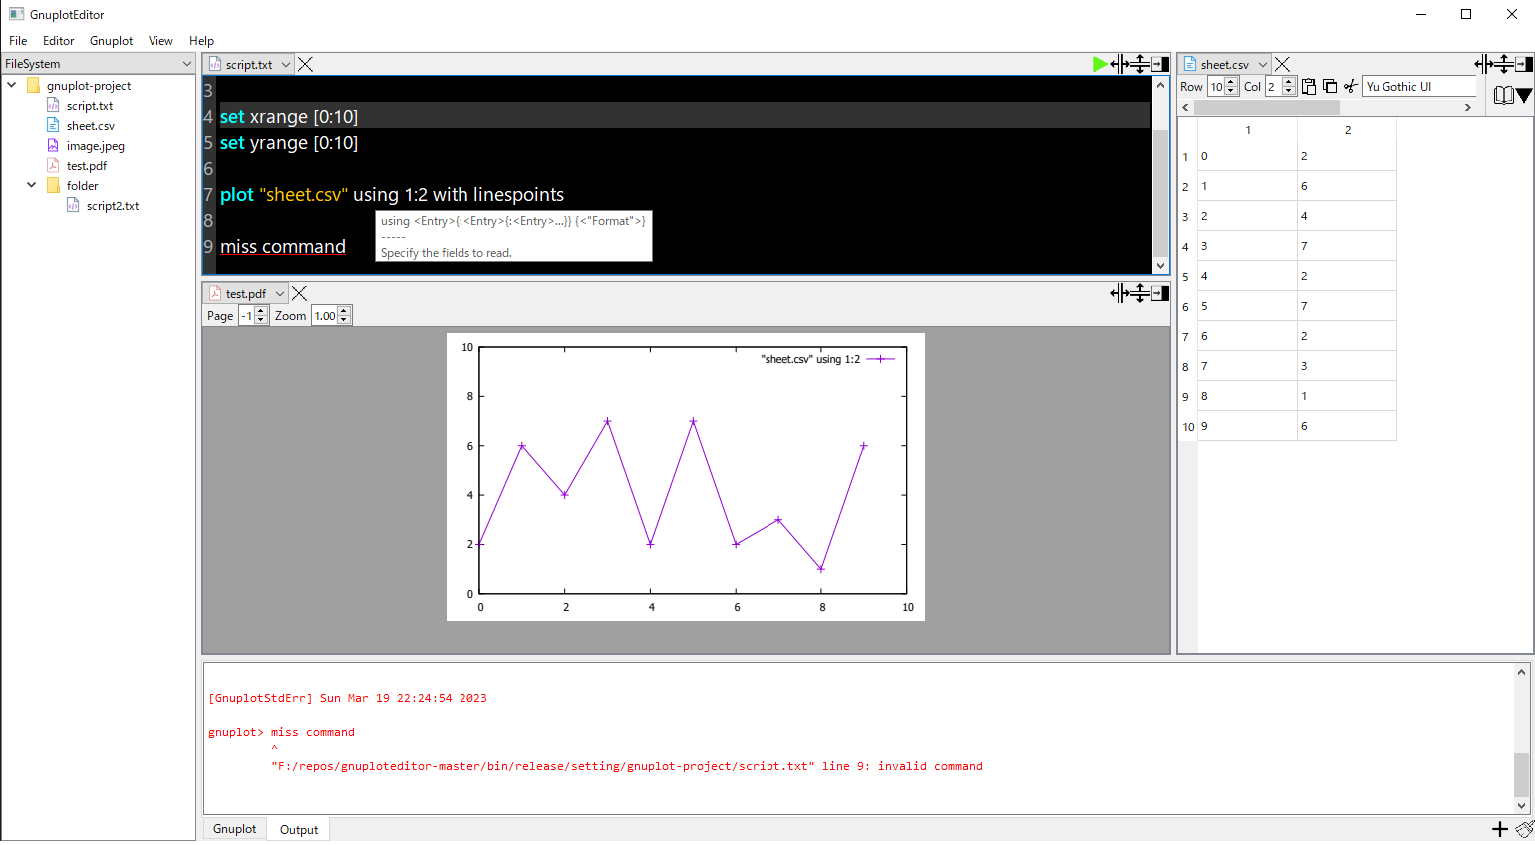Open the Help menu
This screenshot has width=1535, height=845.
click(x=201, y=41)
